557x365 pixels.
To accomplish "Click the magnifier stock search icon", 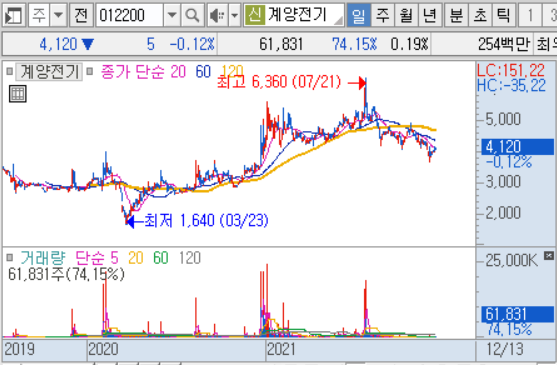I will (192, 15).
